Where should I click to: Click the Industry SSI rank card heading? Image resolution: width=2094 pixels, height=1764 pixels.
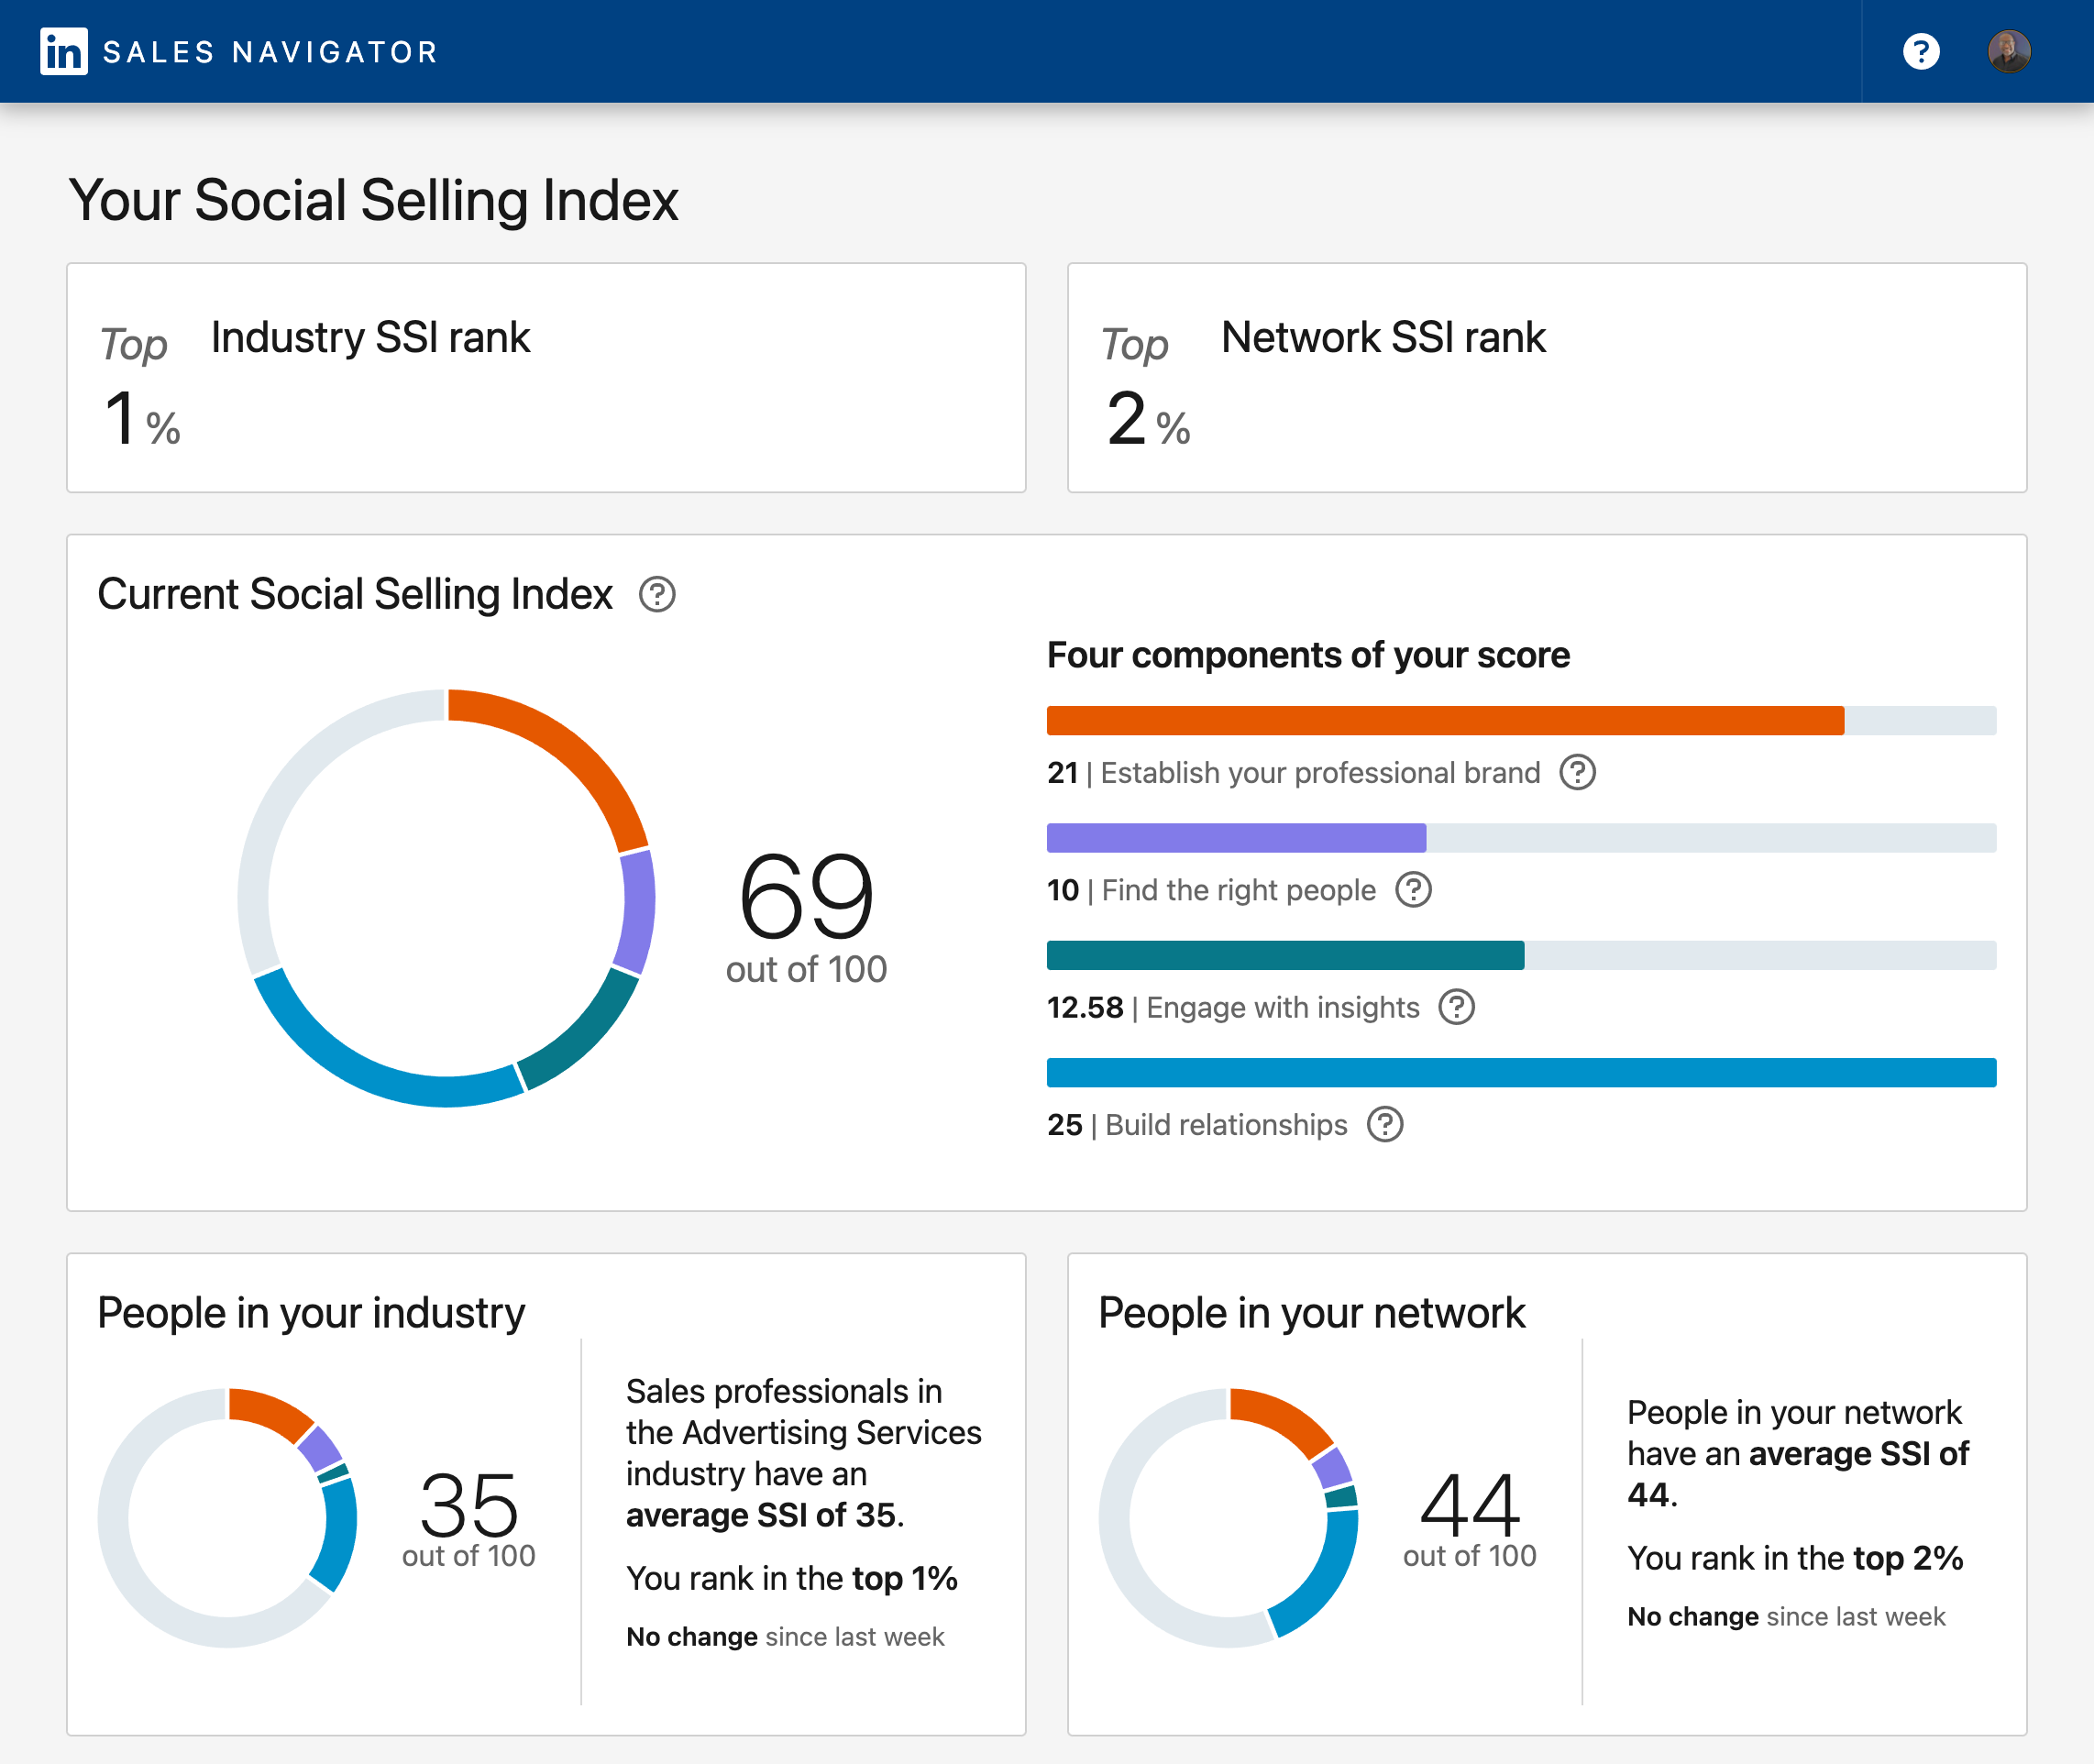coord(370,337)
